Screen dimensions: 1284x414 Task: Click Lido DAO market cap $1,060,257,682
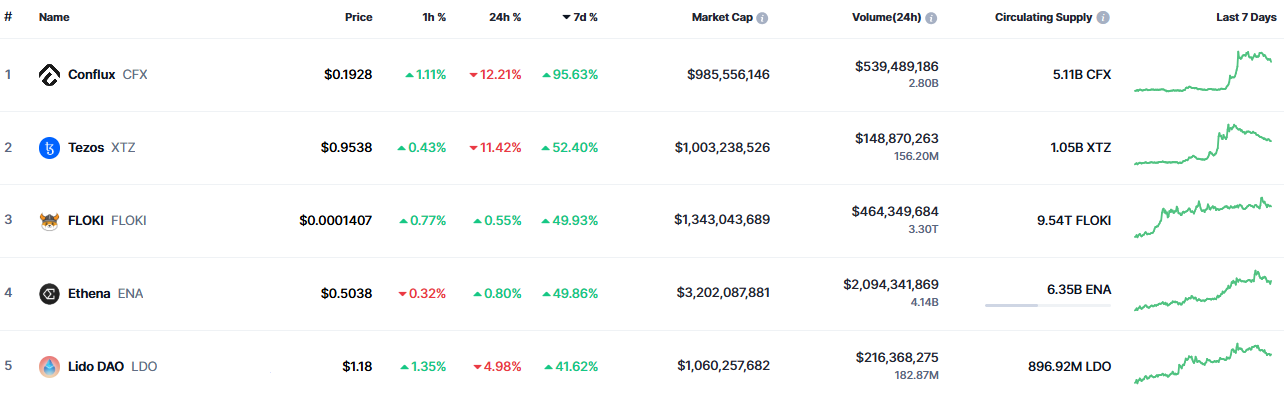point(724,367)
